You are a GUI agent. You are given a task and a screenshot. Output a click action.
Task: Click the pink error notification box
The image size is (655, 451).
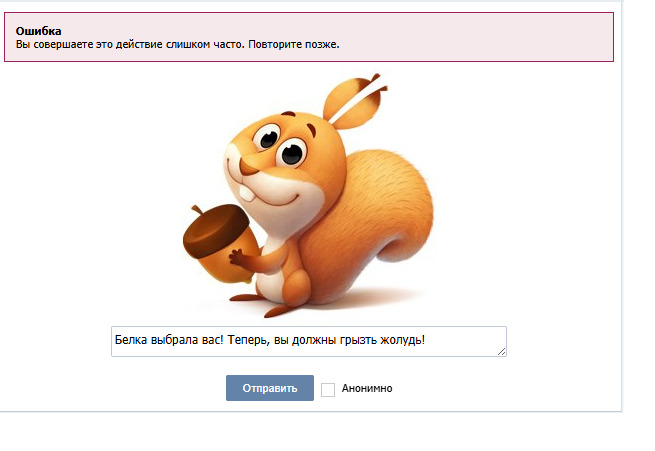point(309,37)
